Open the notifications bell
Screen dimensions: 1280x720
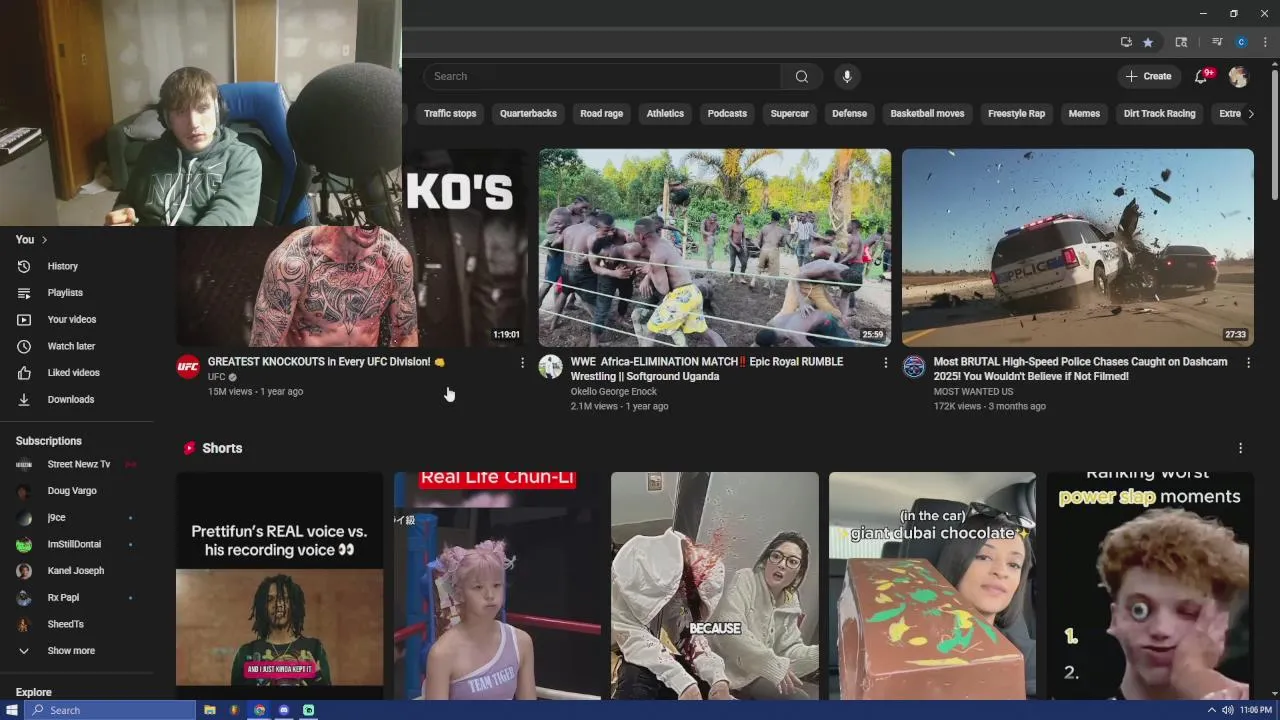1202,76
